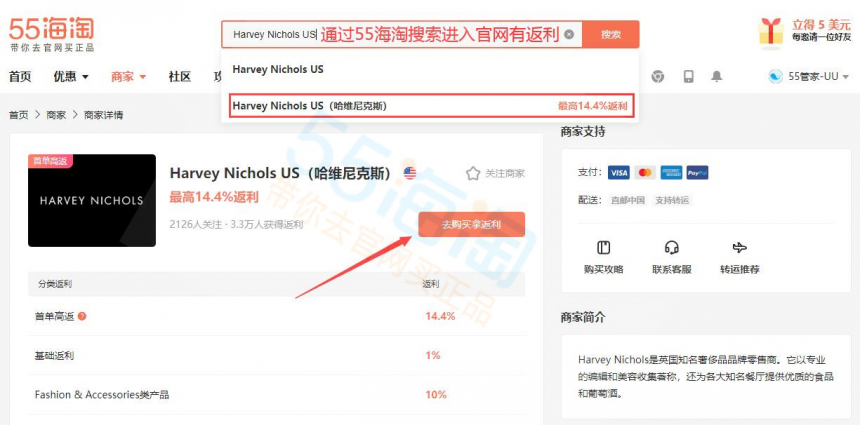Click the 1% rebate value
Screen dimensions: 860x425
(433, 355)
